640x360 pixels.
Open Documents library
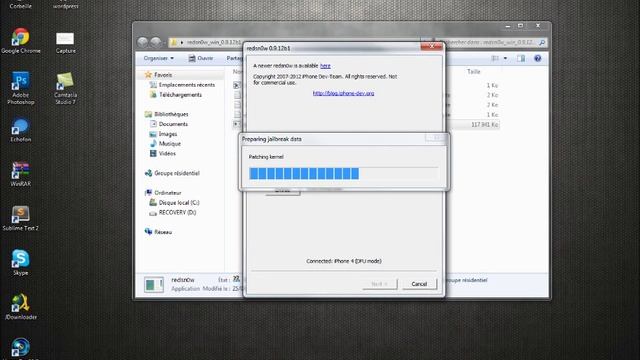pyautogui.click(x=169, y=124)
